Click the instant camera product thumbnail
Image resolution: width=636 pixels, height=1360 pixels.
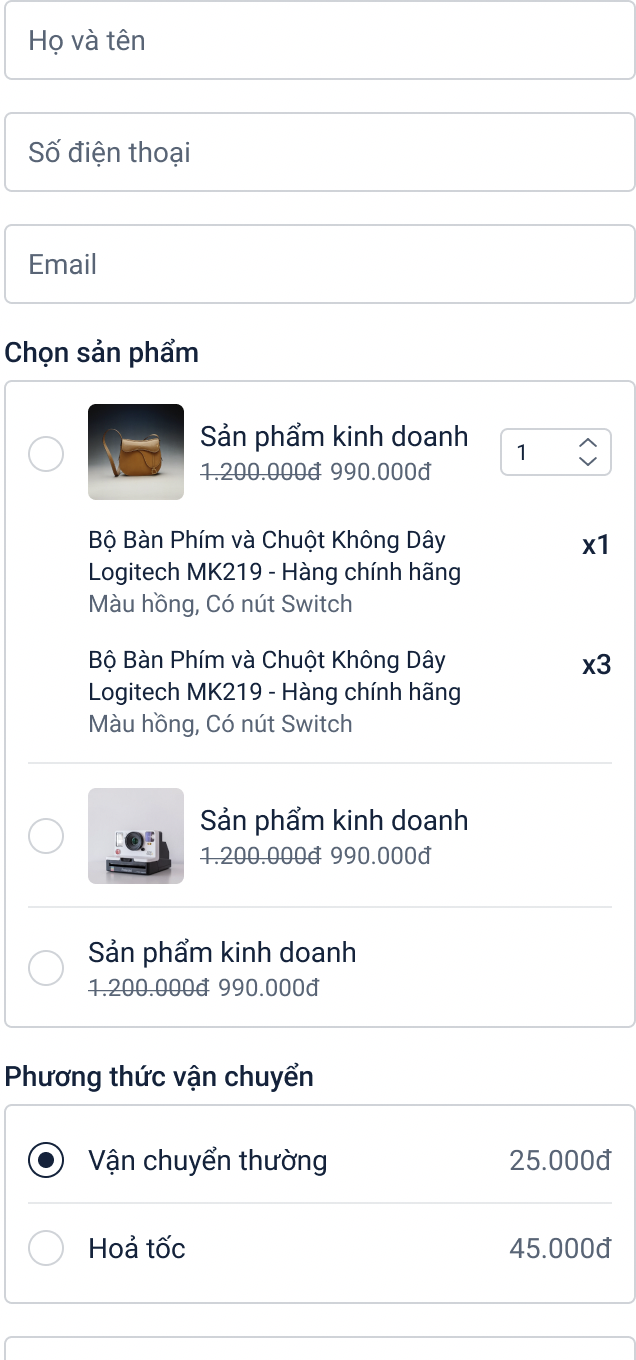(136, 836)
